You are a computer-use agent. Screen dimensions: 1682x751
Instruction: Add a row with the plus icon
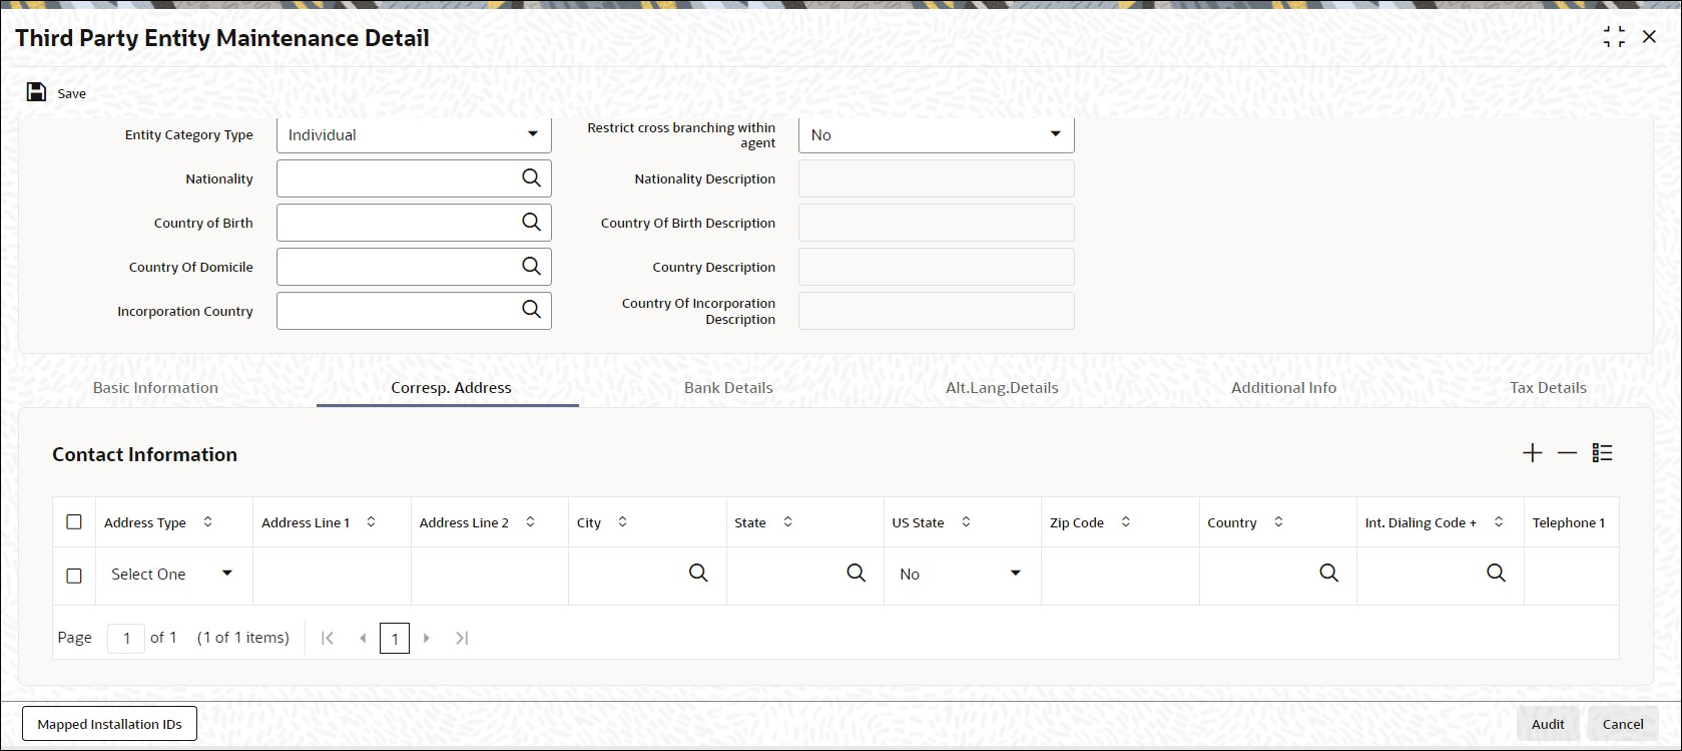pyautogui.click(x=1532, y=453)
